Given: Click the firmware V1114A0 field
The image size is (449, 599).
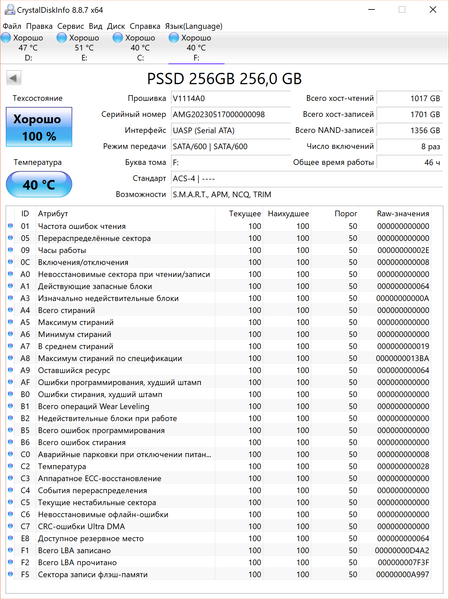Looking at the screenshot, I should pyautogui.click(x=231, y=99).
